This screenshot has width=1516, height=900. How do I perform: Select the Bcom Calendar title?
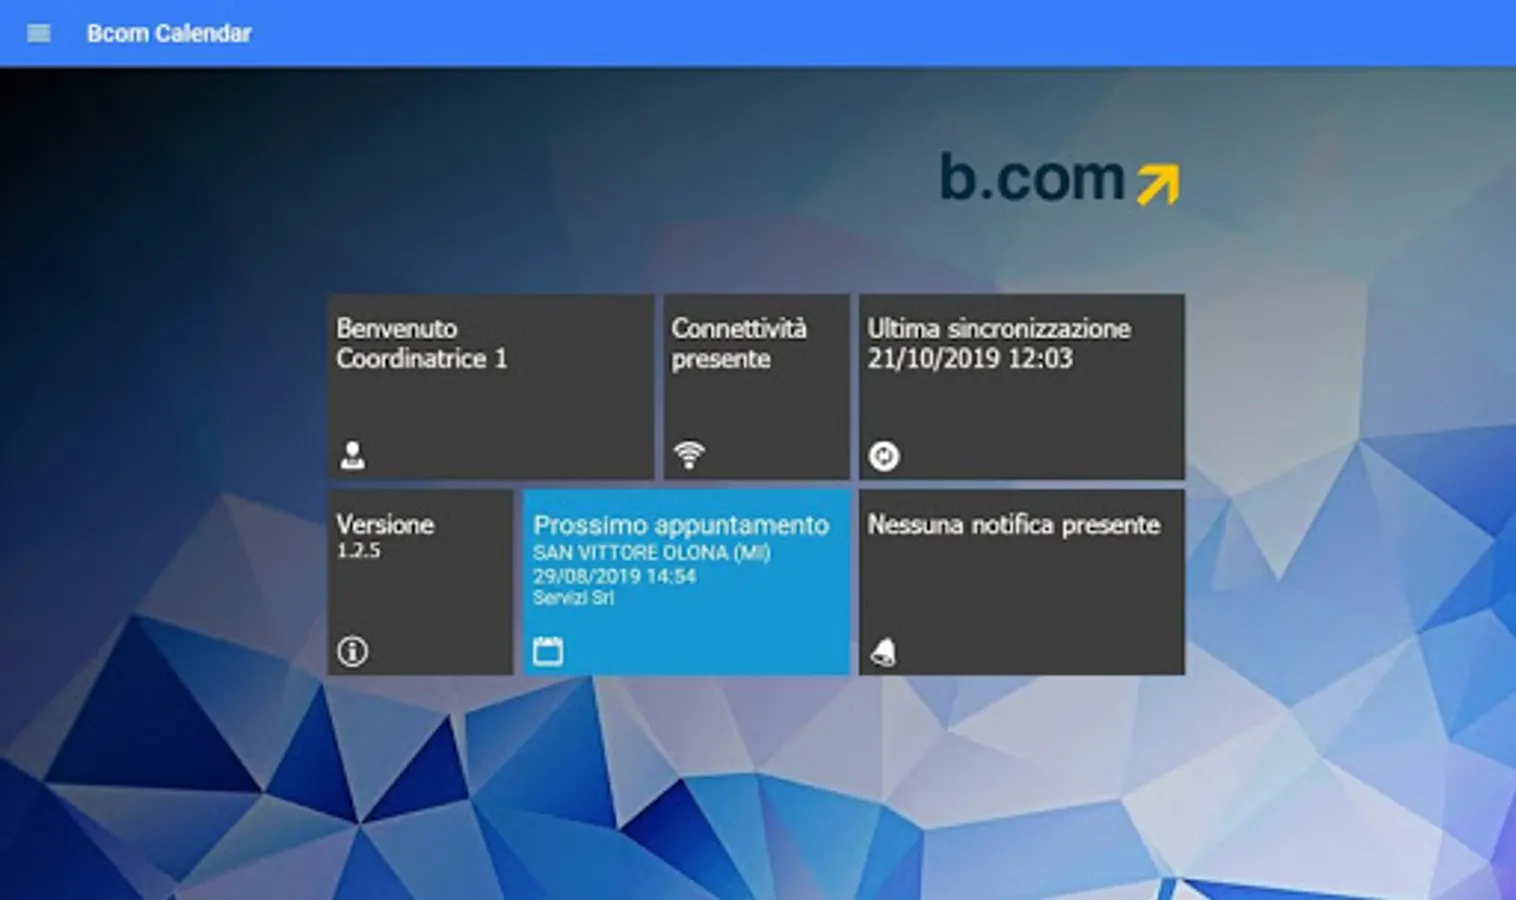click(x=169, y=33)
